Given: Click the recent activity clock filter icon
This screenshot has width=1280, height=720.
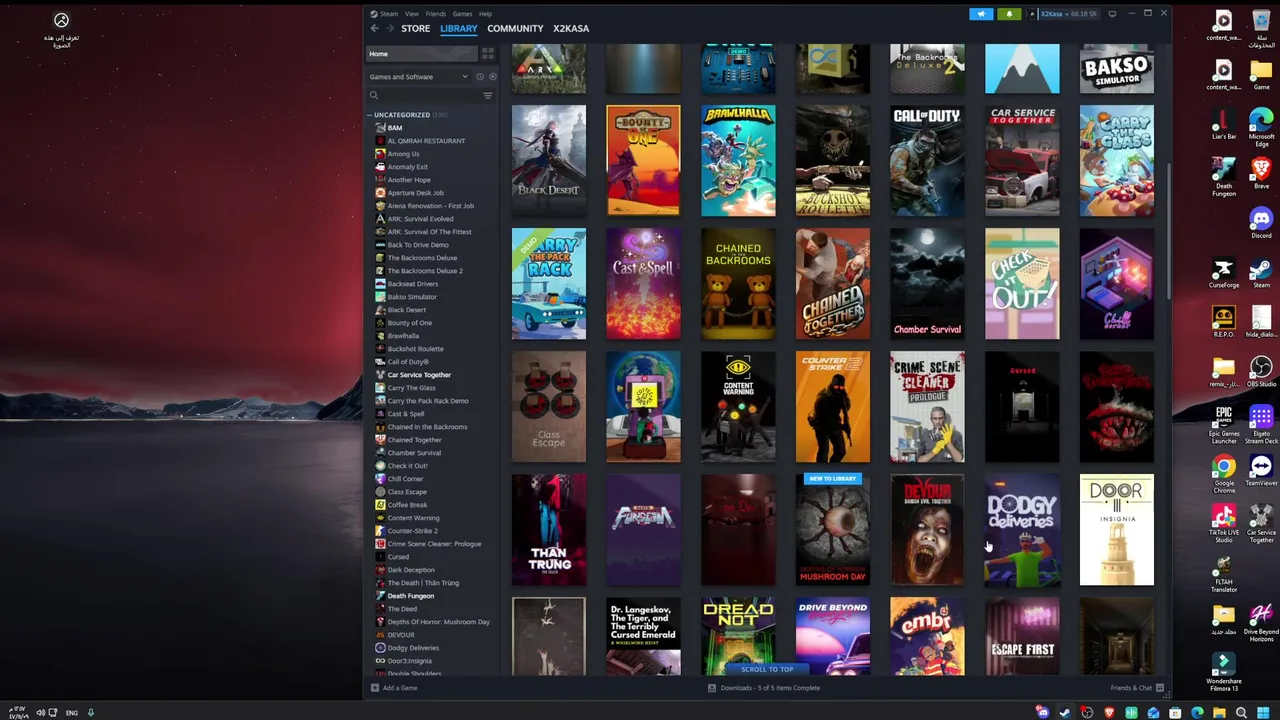Looking at the screenshot, I should [480, 77].
